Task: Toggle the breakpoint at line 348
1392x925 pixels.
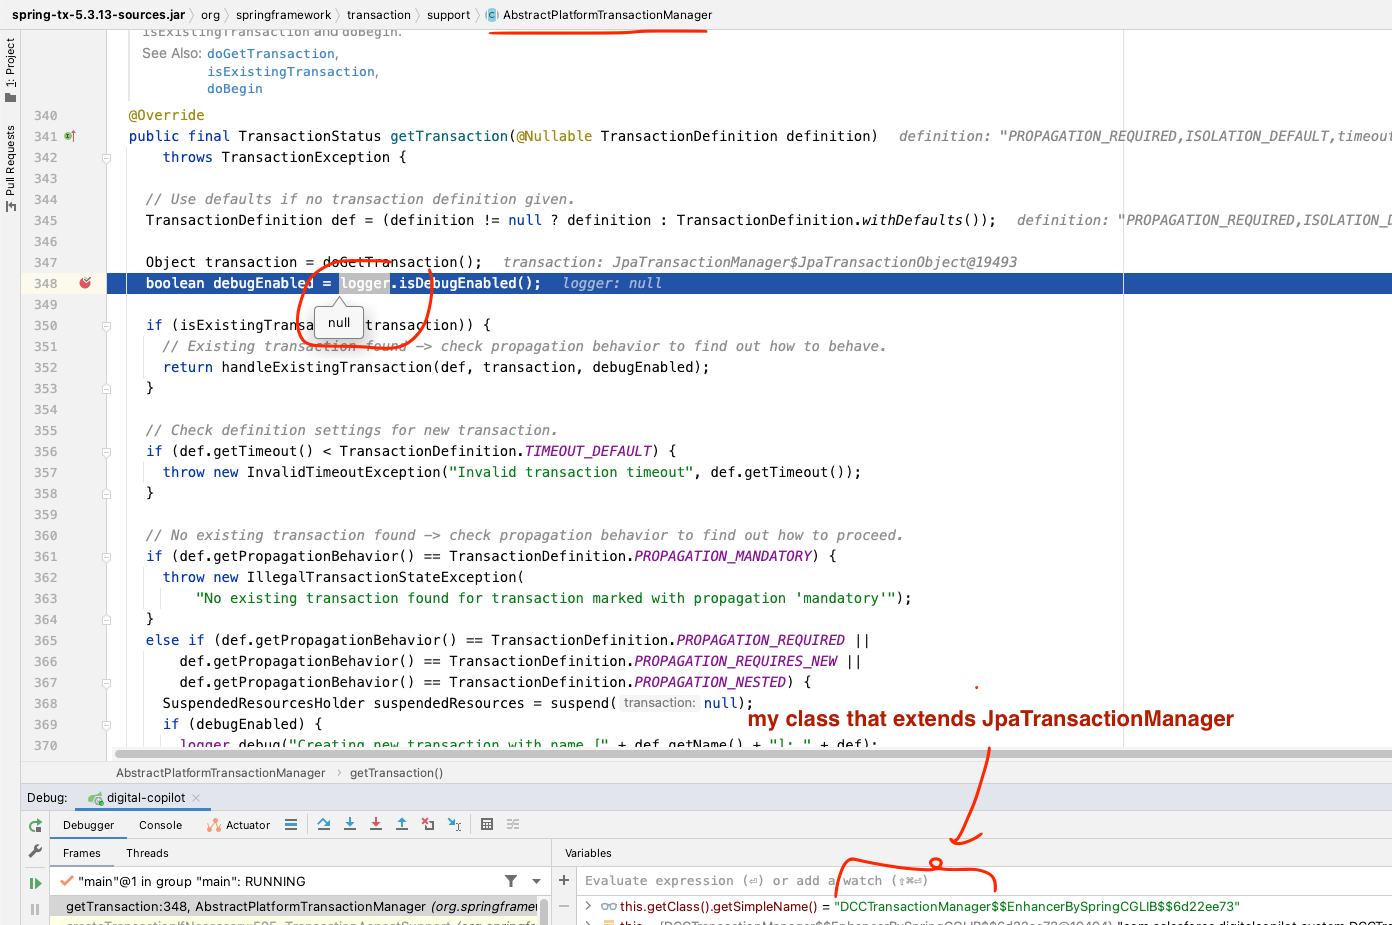Action: (85, 283)
